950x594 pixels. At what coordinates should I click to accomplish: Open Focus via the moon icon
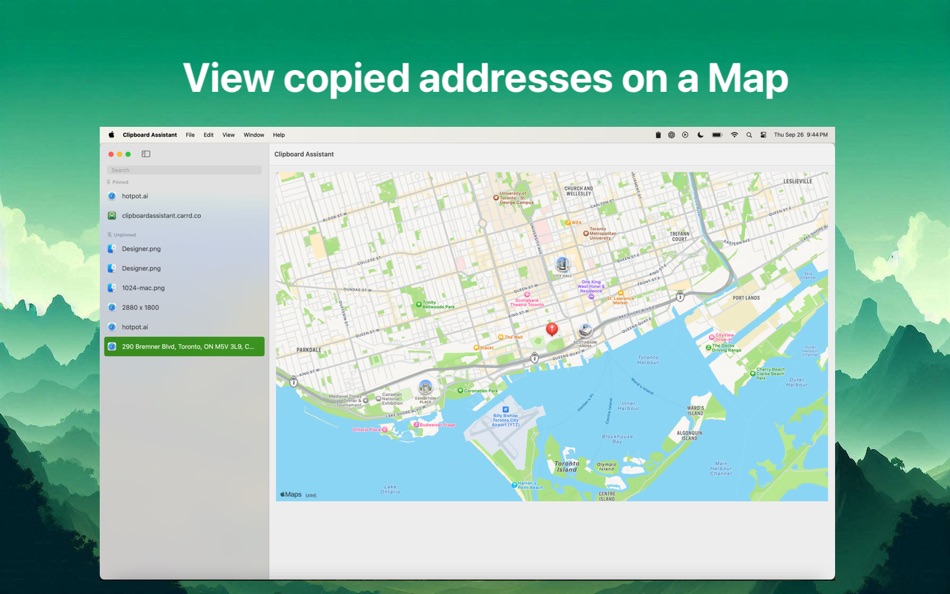point(700,135)
